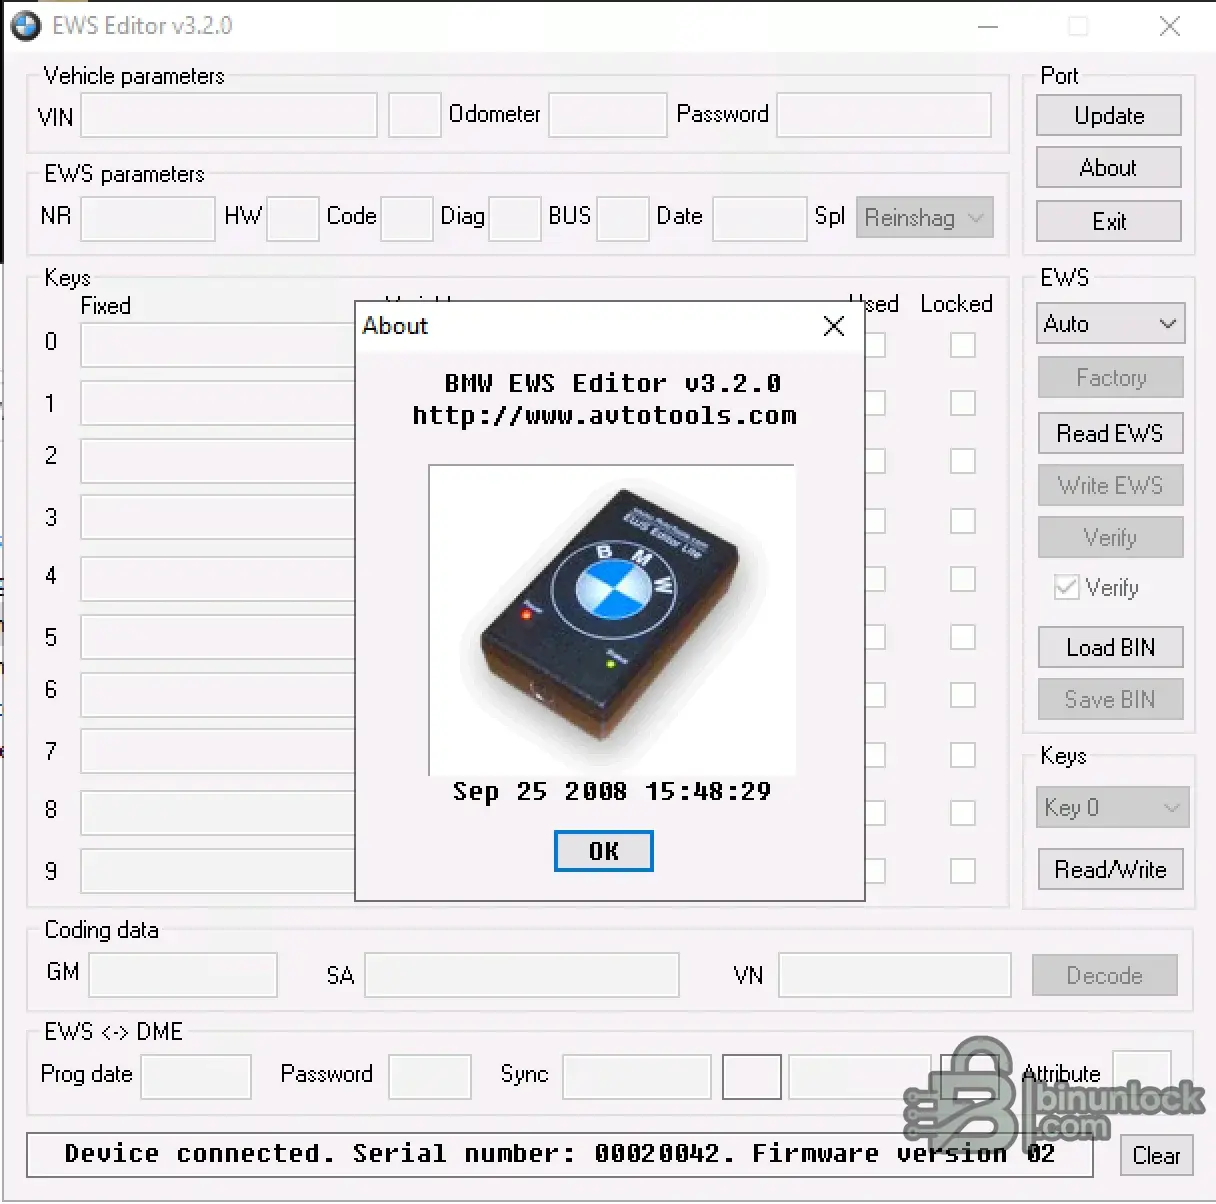Click the Decode button
This screenshot has width=1216, height=1204.
point(1105,975)
